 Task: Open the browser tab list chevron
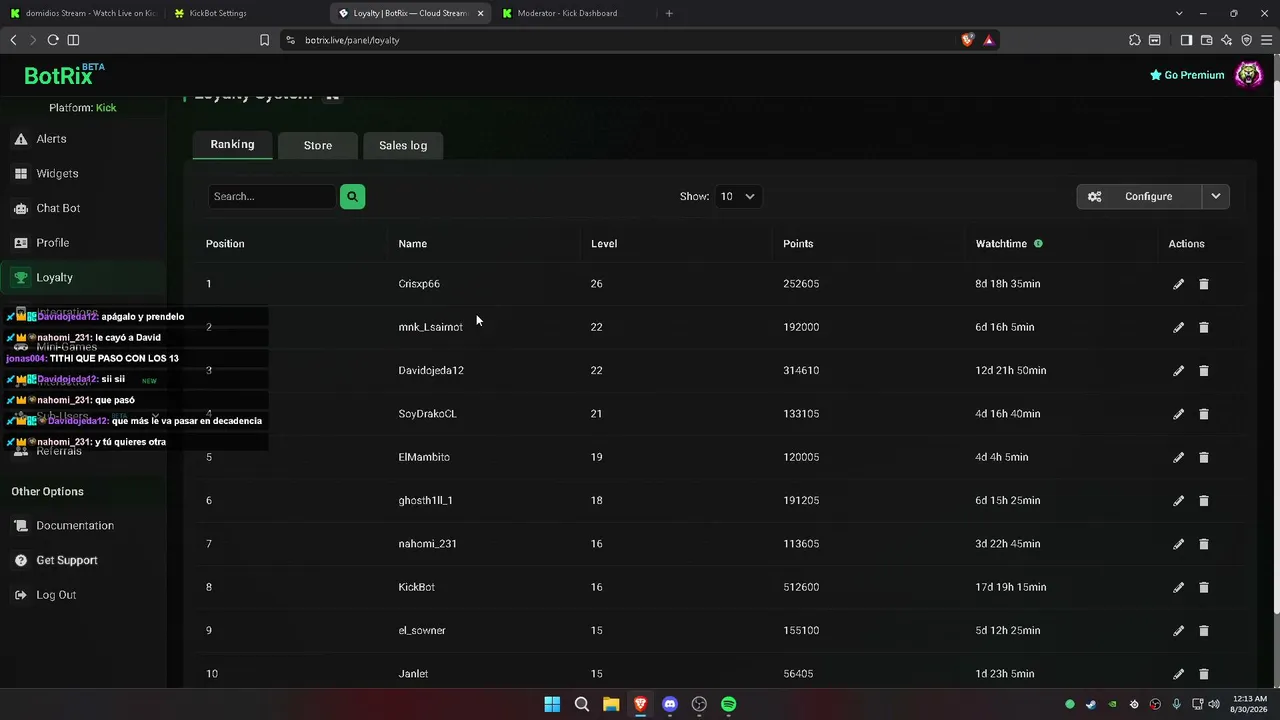(x=1180, y=13)
